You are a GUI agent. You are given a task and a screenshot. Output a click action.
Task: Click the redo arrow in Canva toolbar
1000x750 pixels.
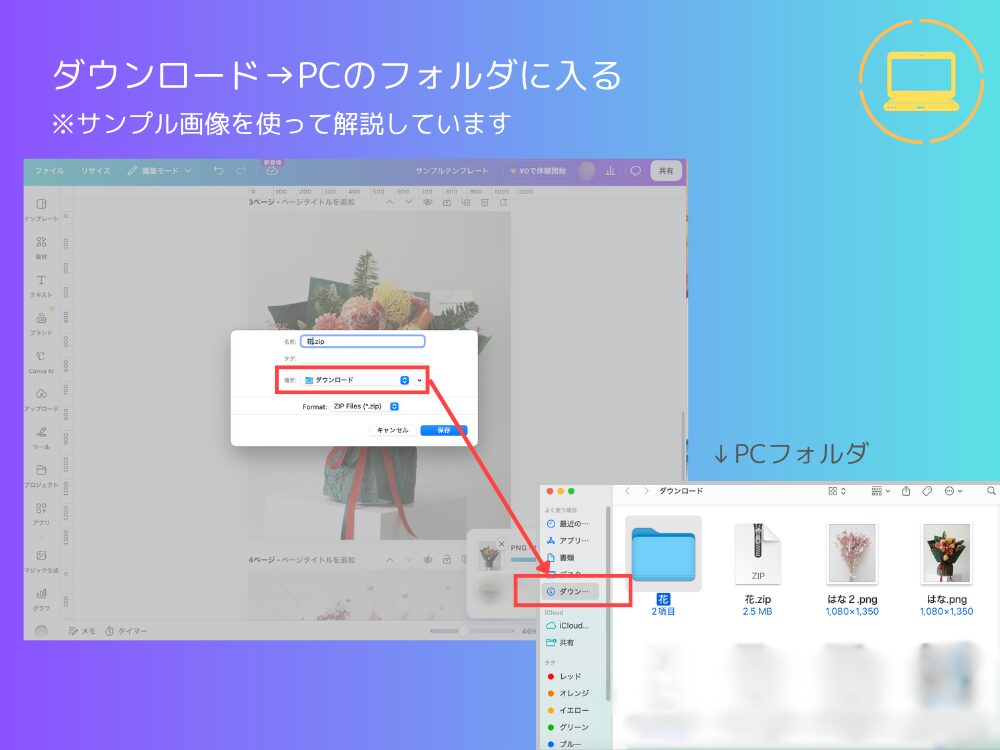click(241, 170)
